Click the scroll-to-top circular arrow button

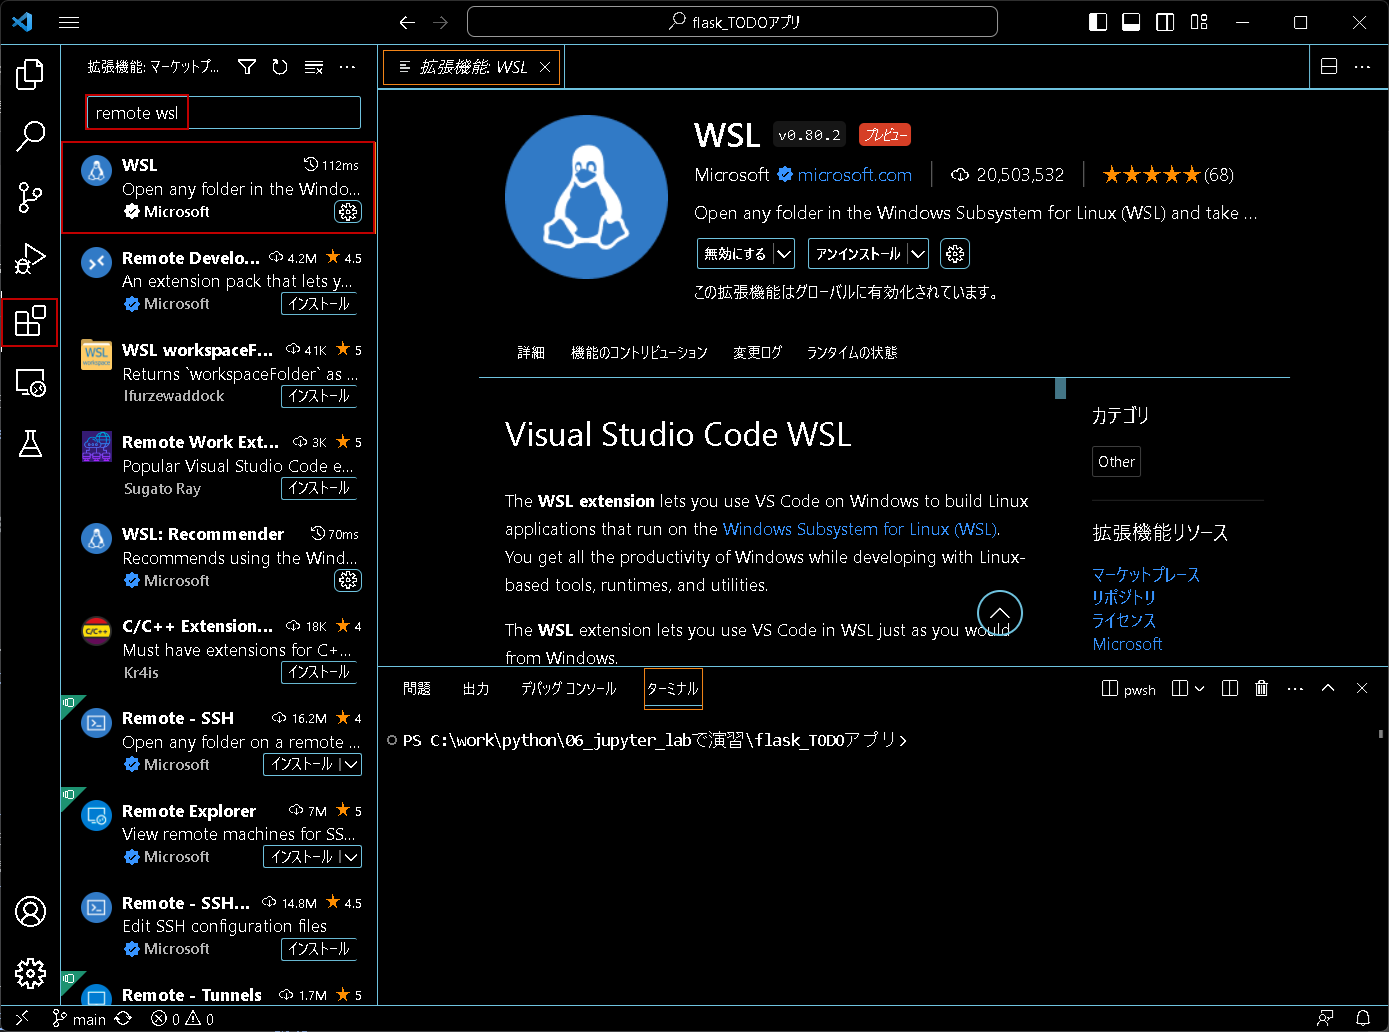coord(999,613)
